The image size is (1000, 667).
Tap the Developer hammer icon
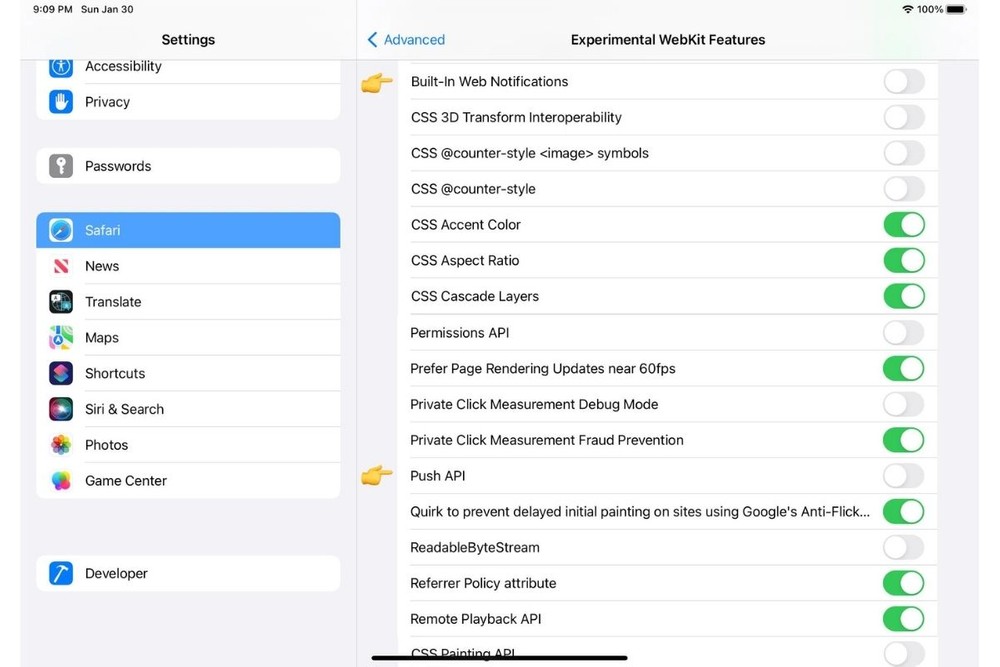pyautogui.click(x=61, y=573)
